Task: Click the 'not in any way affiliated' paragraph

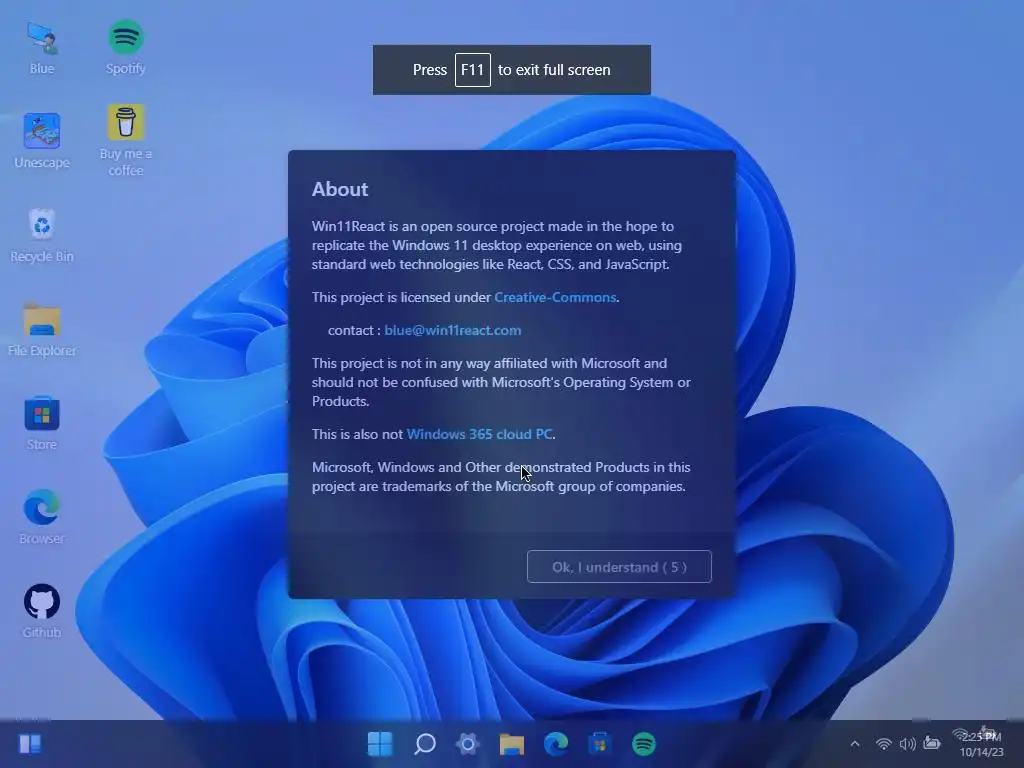Action: click(501, 382)
